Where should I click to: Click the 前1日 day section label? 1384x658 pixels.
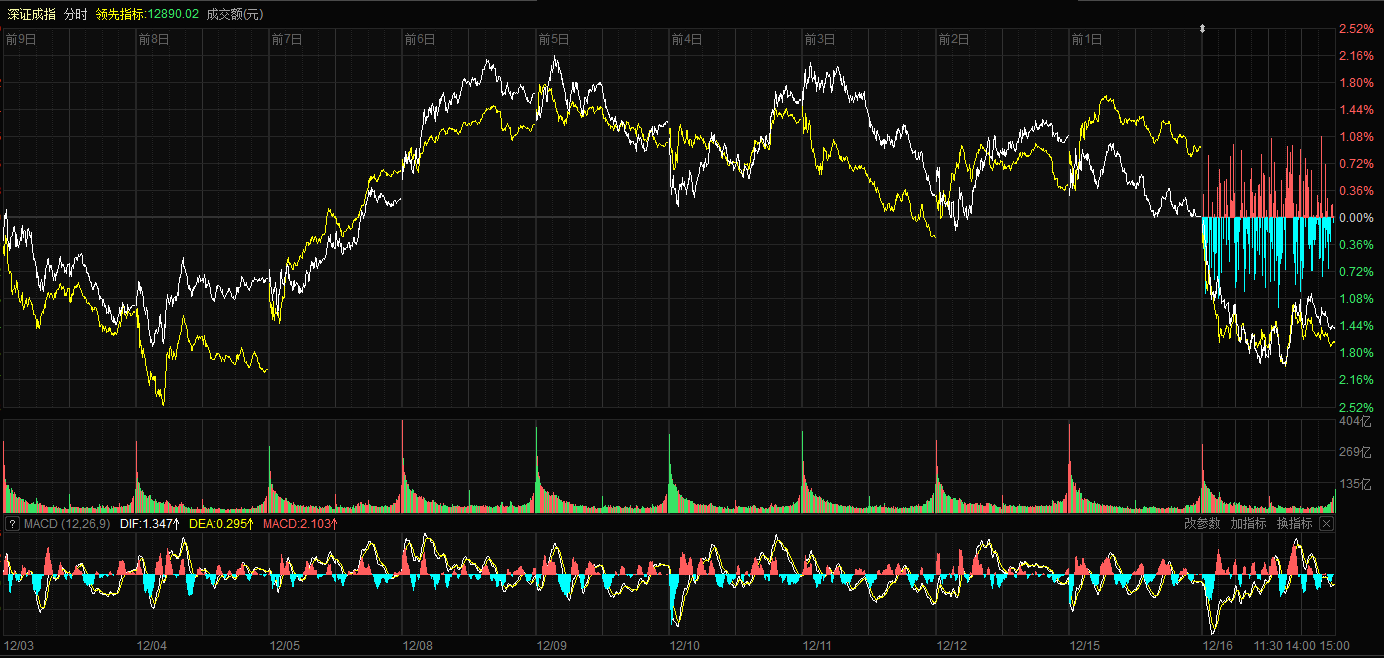tap(1086, 40)
